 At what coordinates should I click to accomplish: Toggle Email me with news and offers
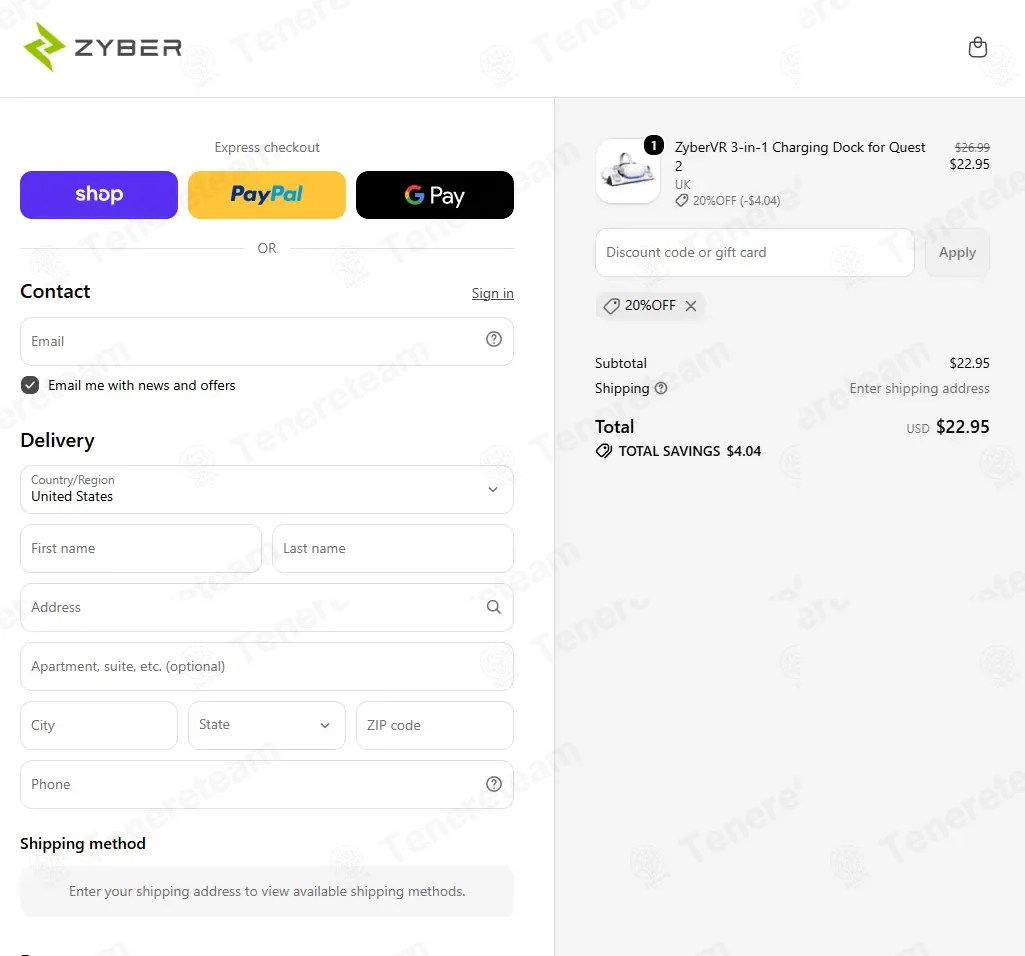29,385
